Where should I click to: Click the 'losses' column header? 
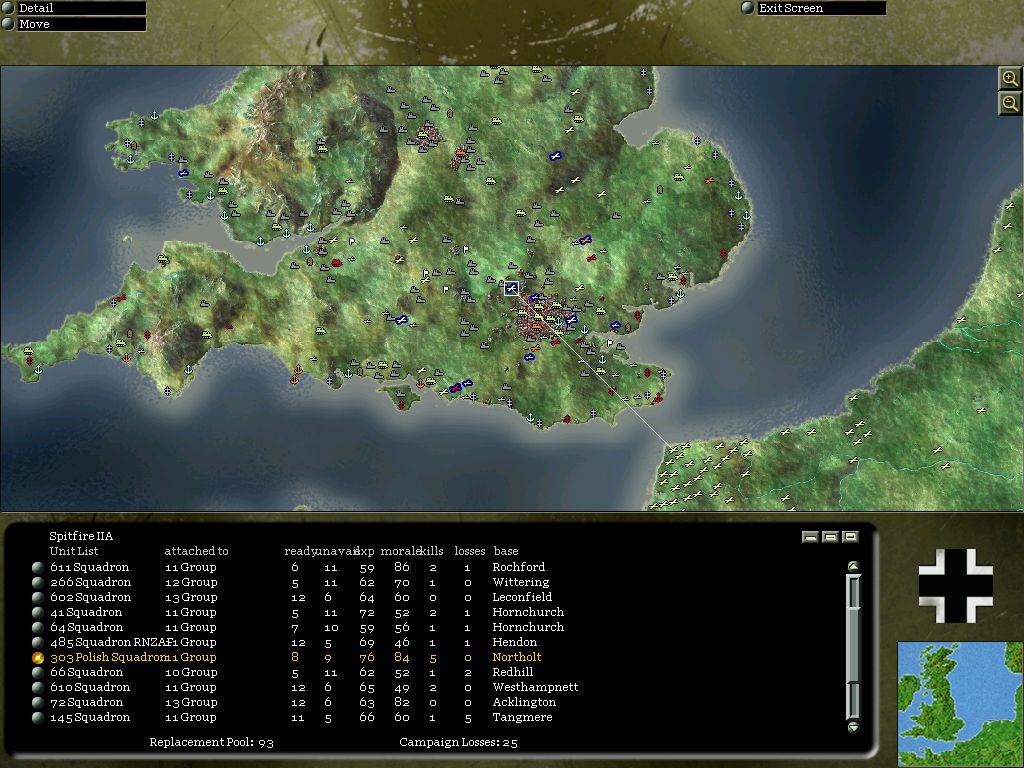[470, 551]
